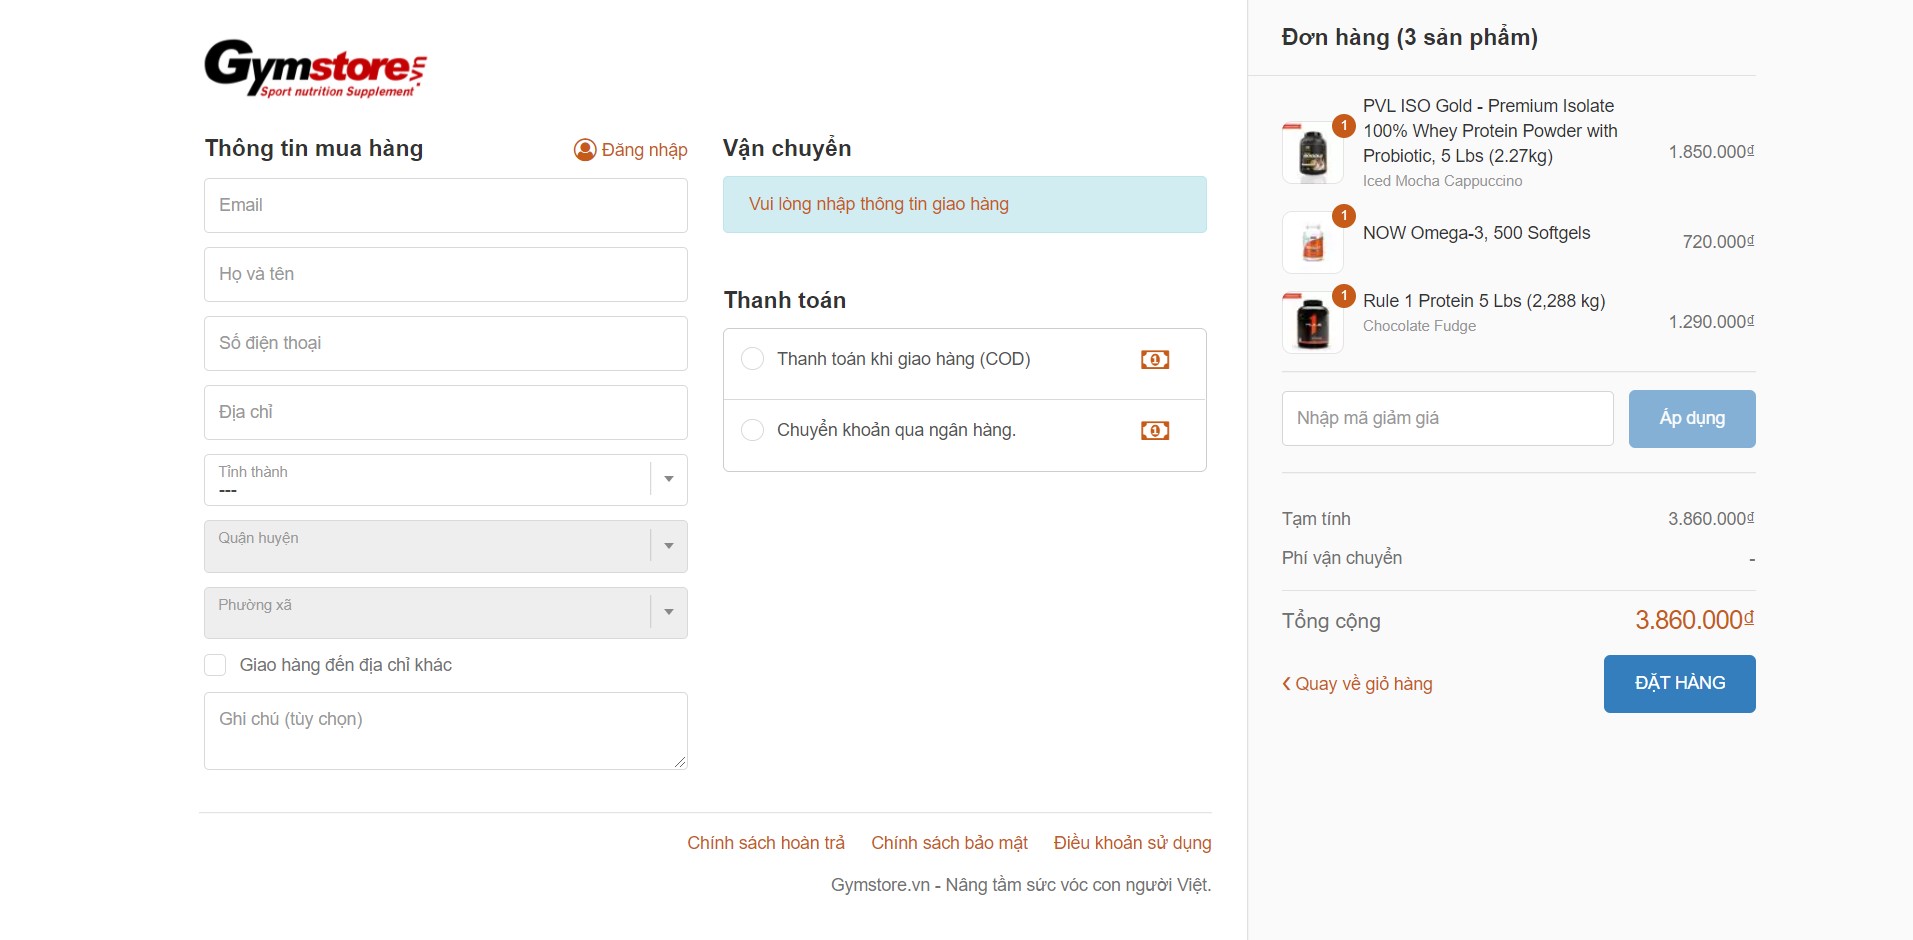This screenshot has width=1913, height=940.
Task: Click the 1.290.000₫ price
Action: 1711,322
